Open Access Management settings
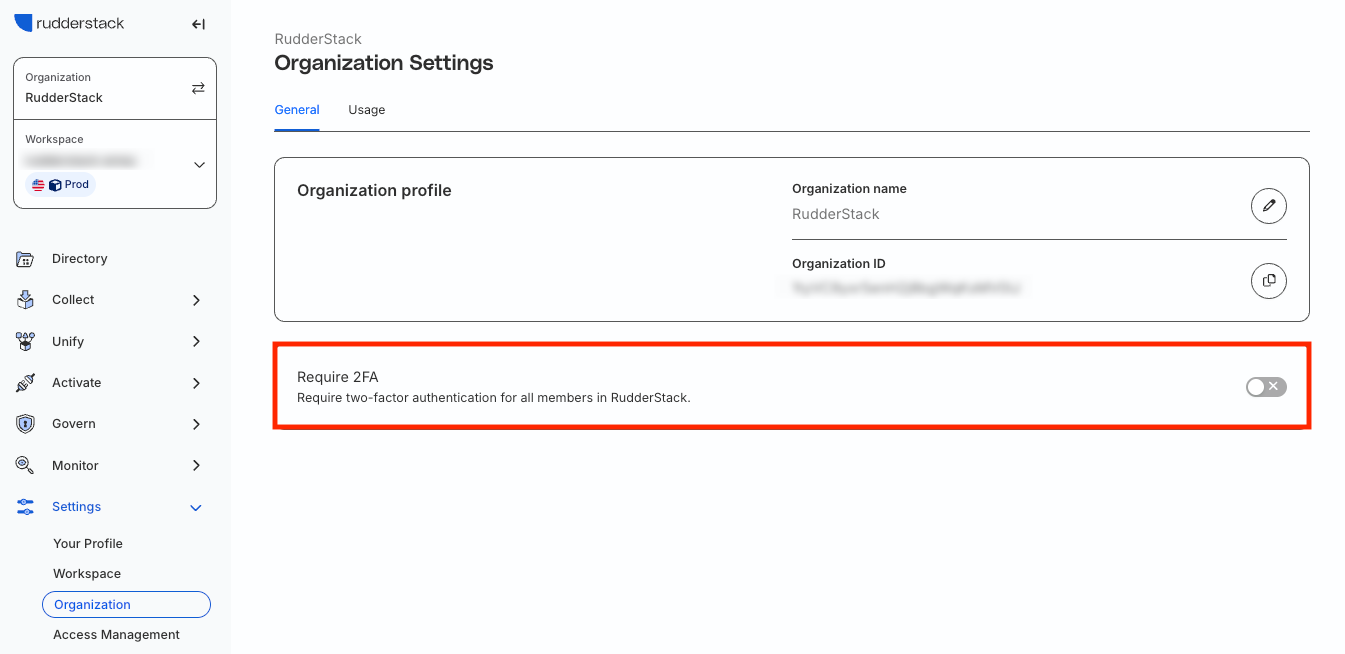Image resolution: width=1345 pixels, height=654 pixels. tap(116, 635)
